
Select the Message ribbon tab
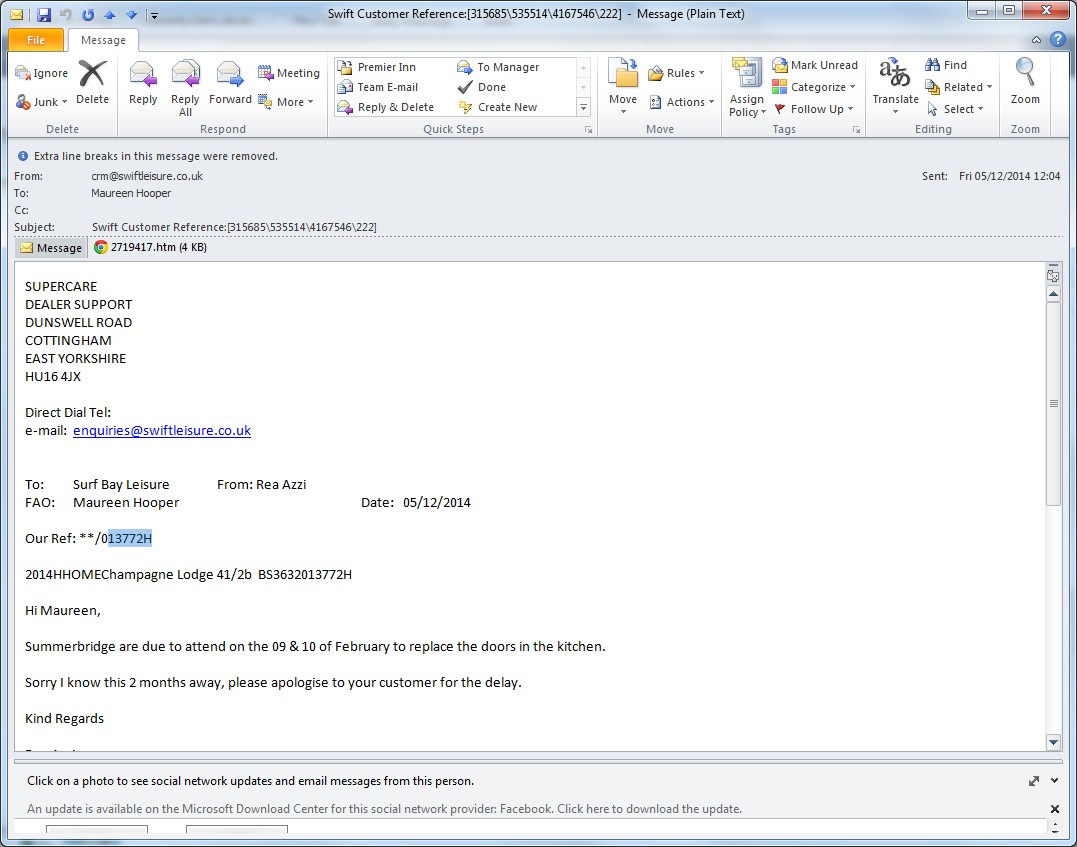pyautogui.click(x=103, y=40)
